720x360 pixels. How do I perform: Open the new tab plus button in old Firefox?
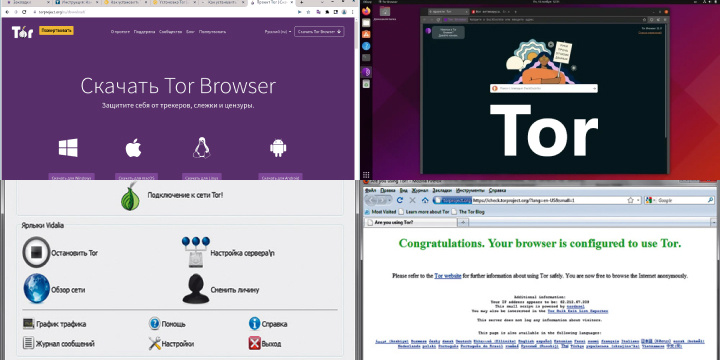[x=464, y=223]
